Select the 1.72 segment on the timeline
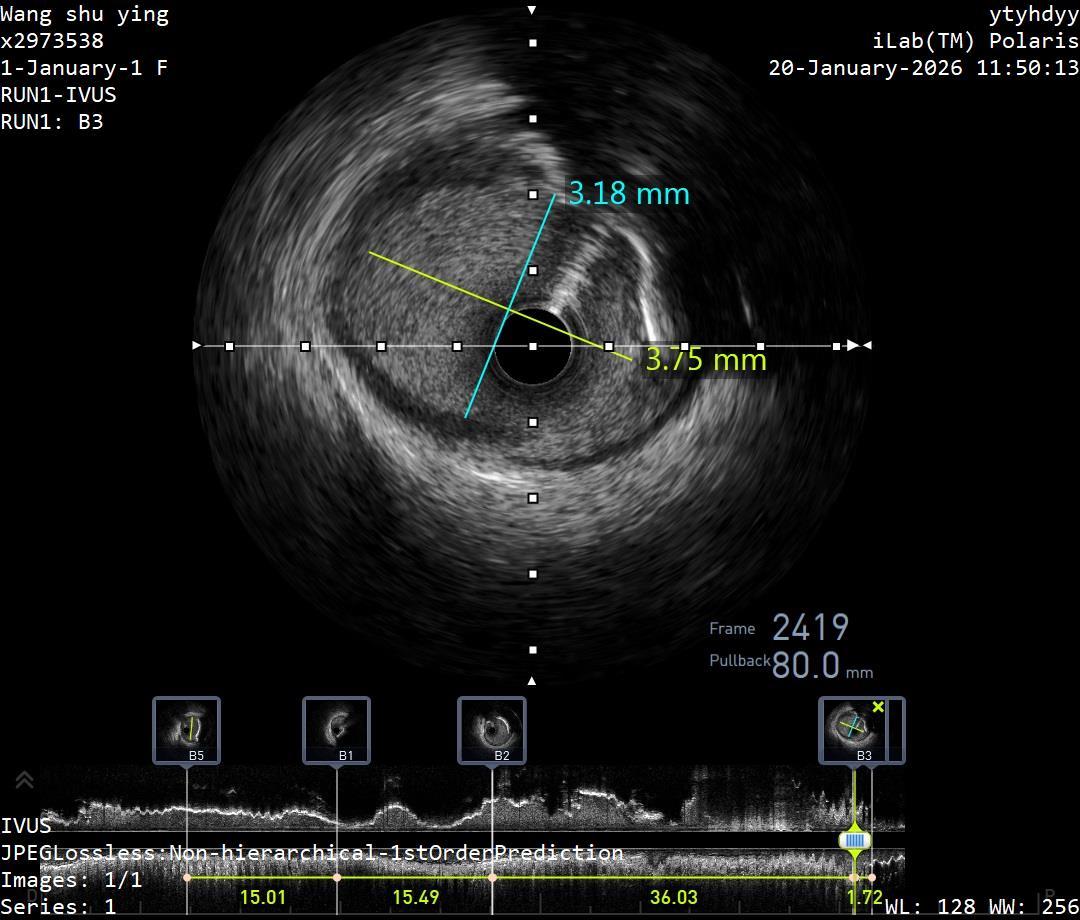 (864, 897)
